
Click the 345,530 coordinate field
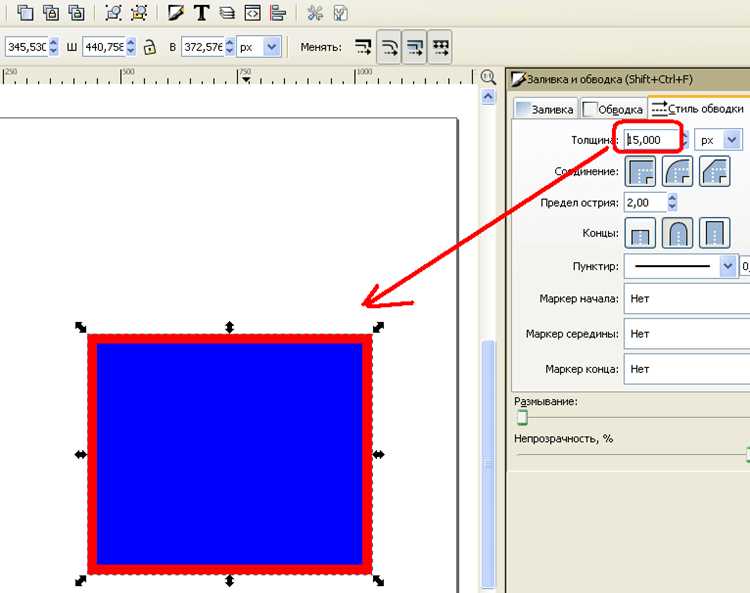click(x=26, y=47)
